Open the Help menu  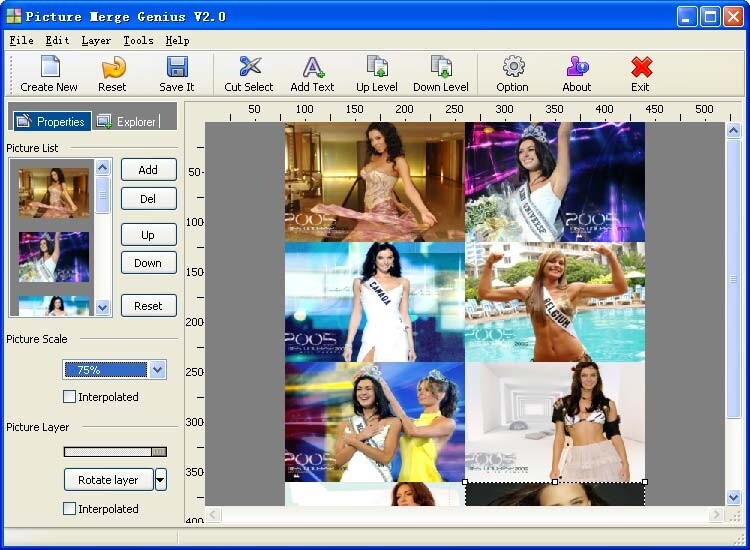click(x=177, y=41)
